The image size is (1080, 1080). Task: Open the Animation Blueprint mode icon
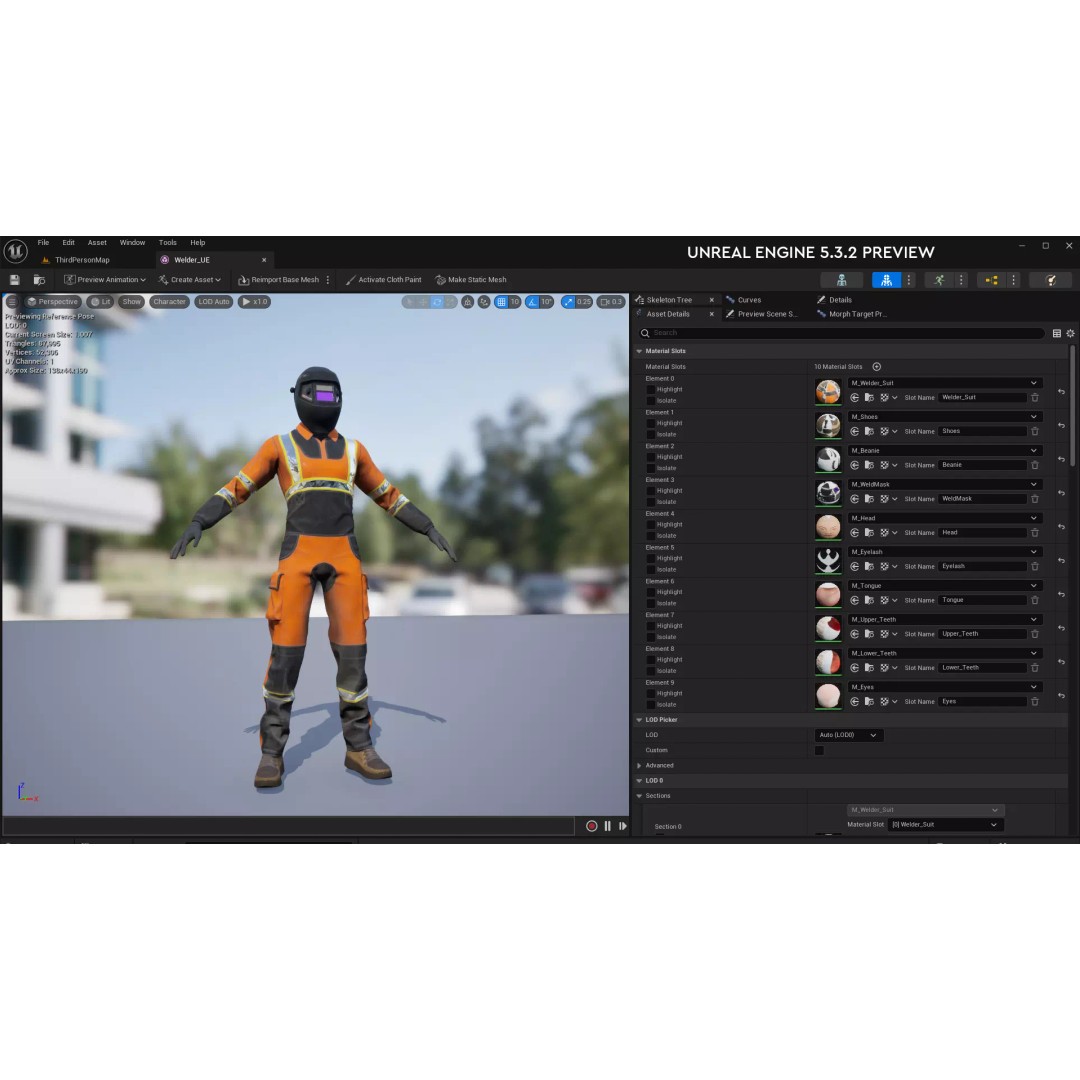991,280
